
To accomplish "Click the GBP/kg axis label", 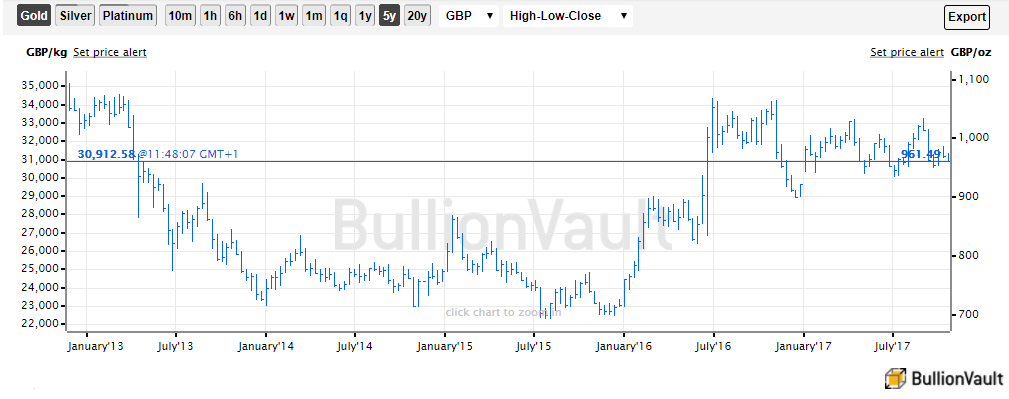I will click(x=46, y=52).
